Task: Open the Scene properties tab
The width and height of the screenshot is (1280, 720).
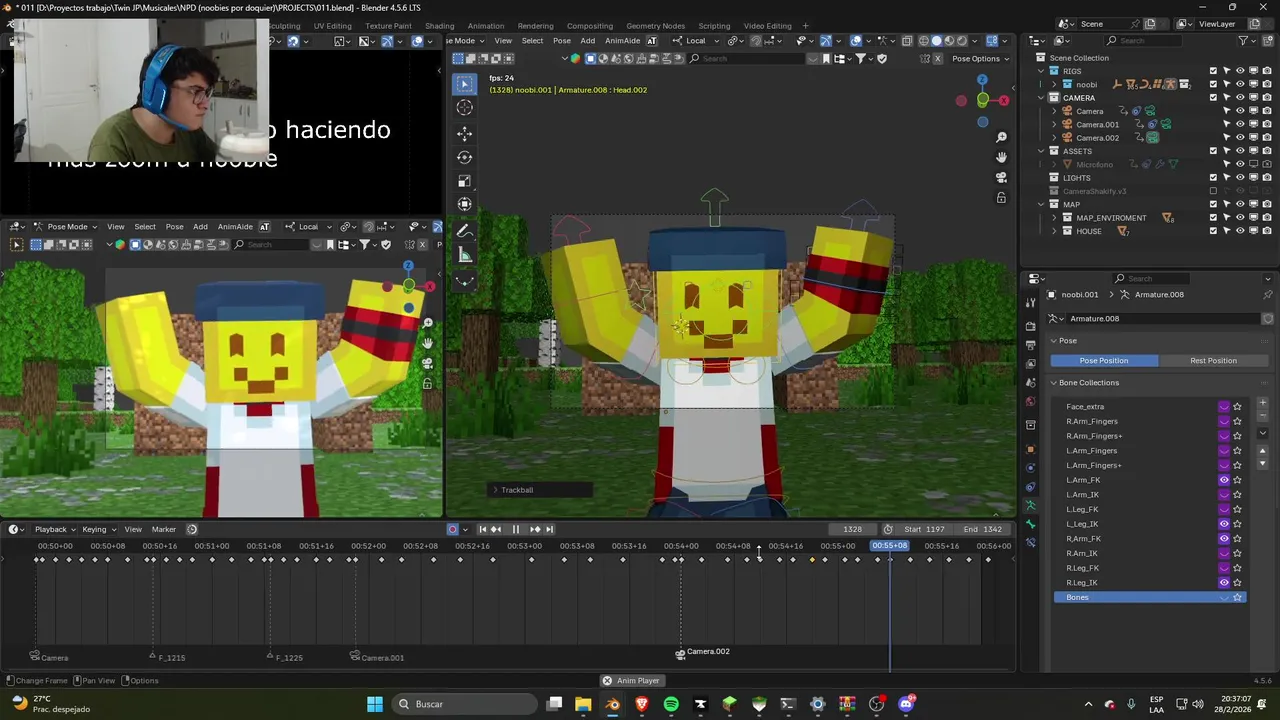Action: click(x=1031, y=383)
